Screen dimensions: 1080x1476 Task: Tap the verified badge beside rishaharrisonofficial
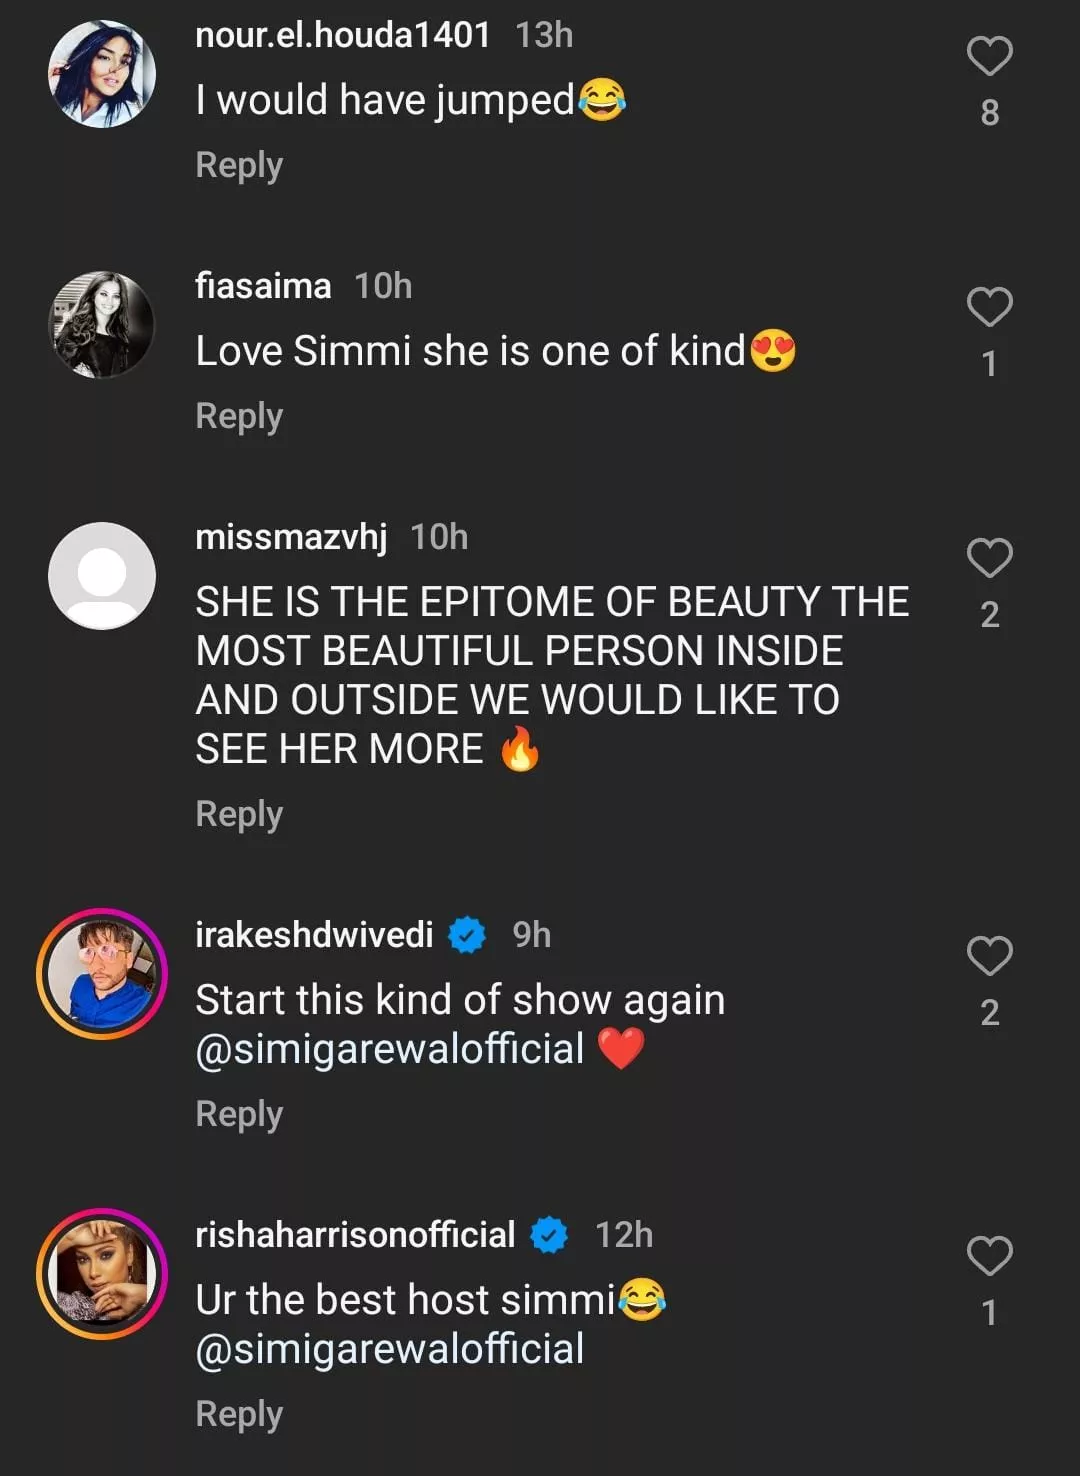(x=549, y=1235)
